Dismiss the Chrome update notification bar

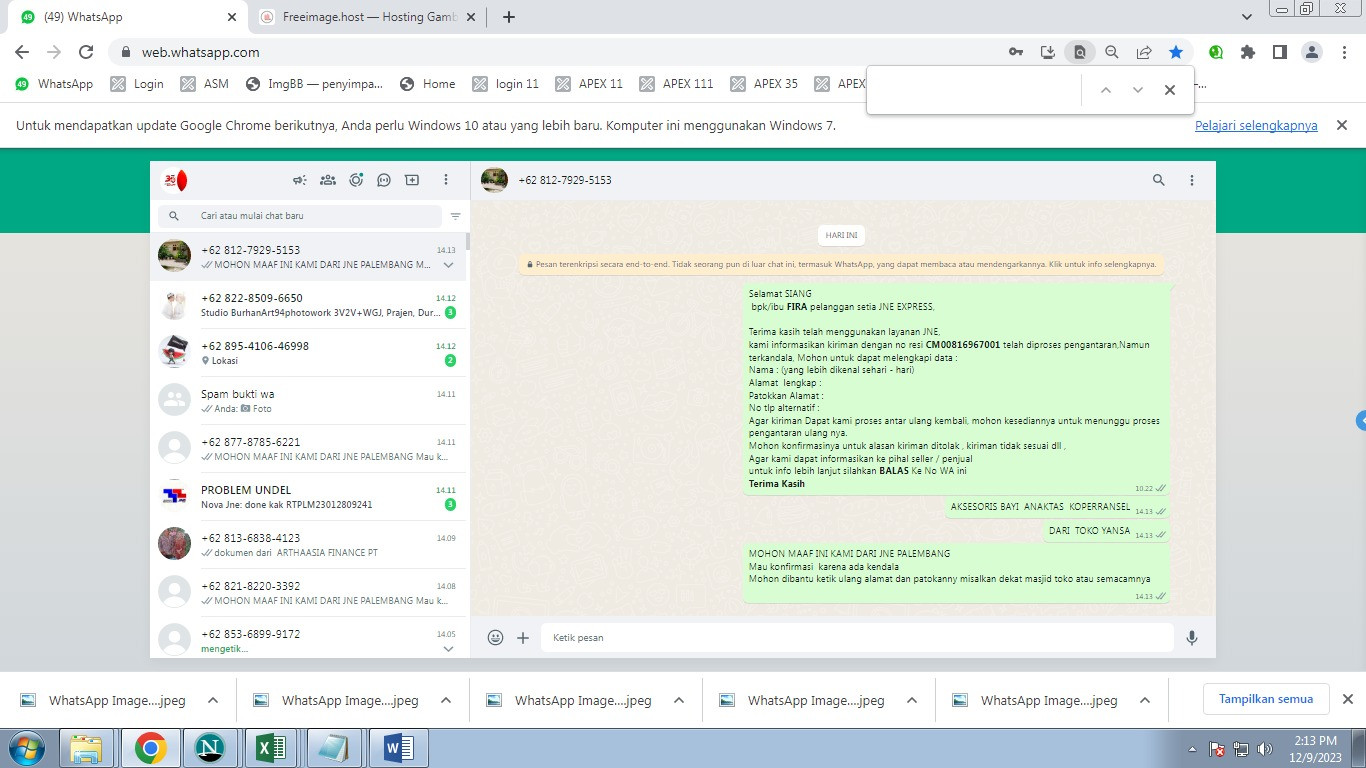tap(1343, 125)
